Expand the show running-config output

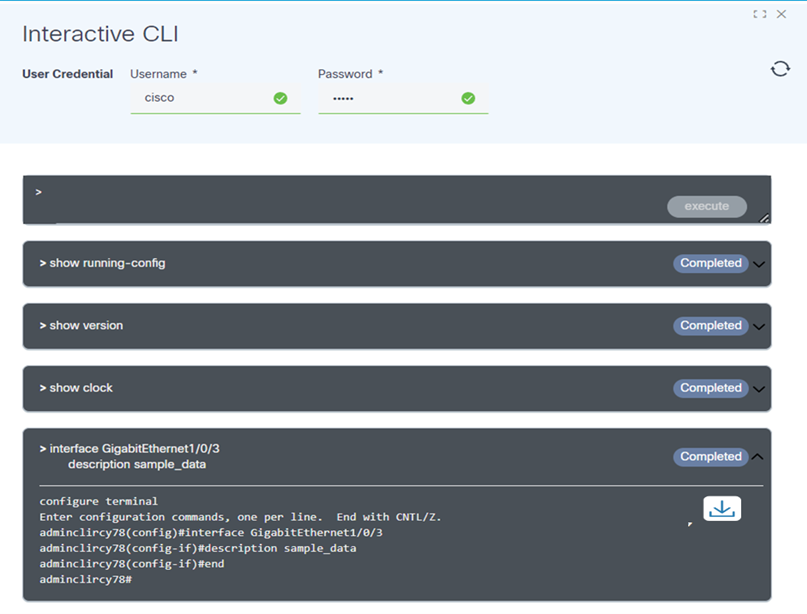pyautogui.click(x=759, y=265)
